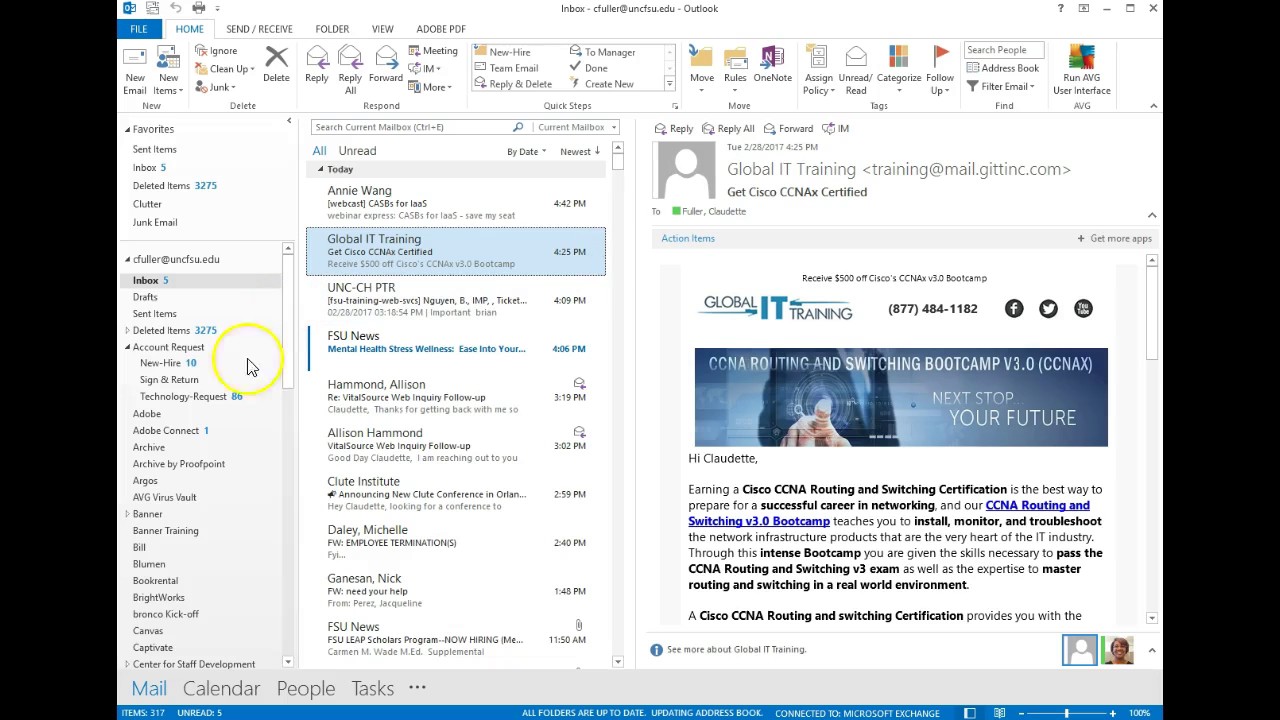Click the New Email icon in ribbon

coord(135,58)
